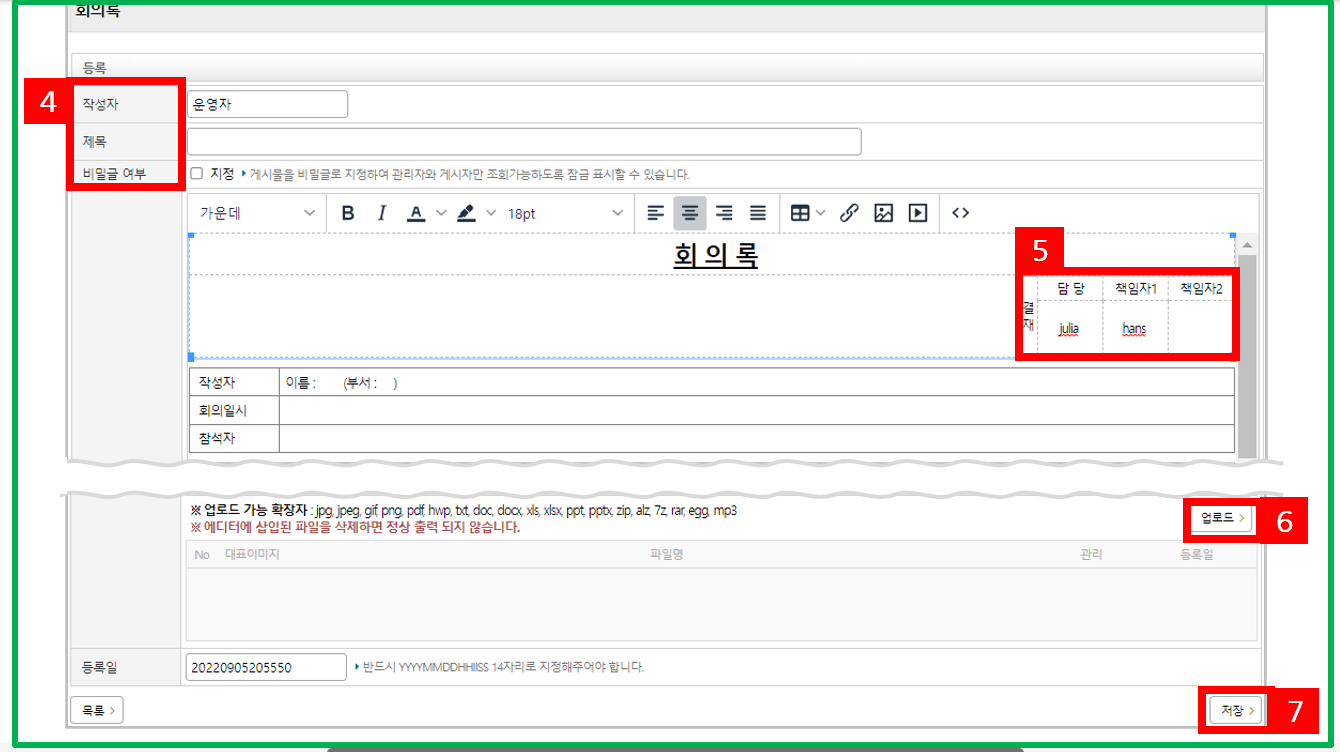Align text to the right

(724, 213)
